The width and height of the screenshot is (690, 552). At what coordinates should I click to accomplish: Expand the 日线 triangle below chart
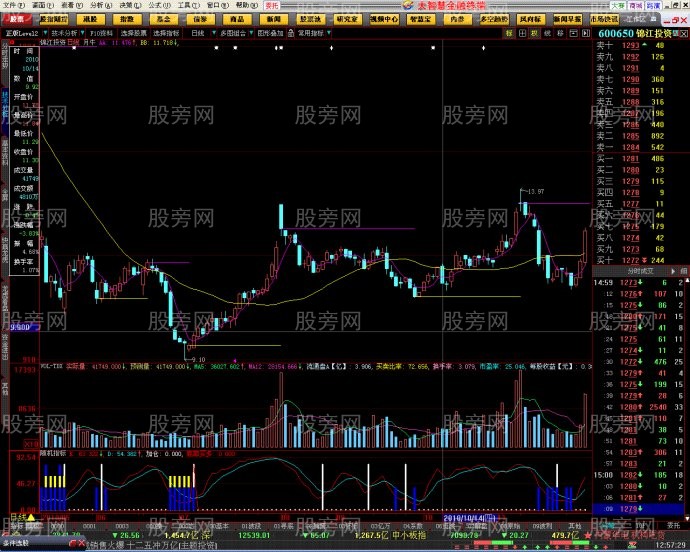(x=31, y=518)
